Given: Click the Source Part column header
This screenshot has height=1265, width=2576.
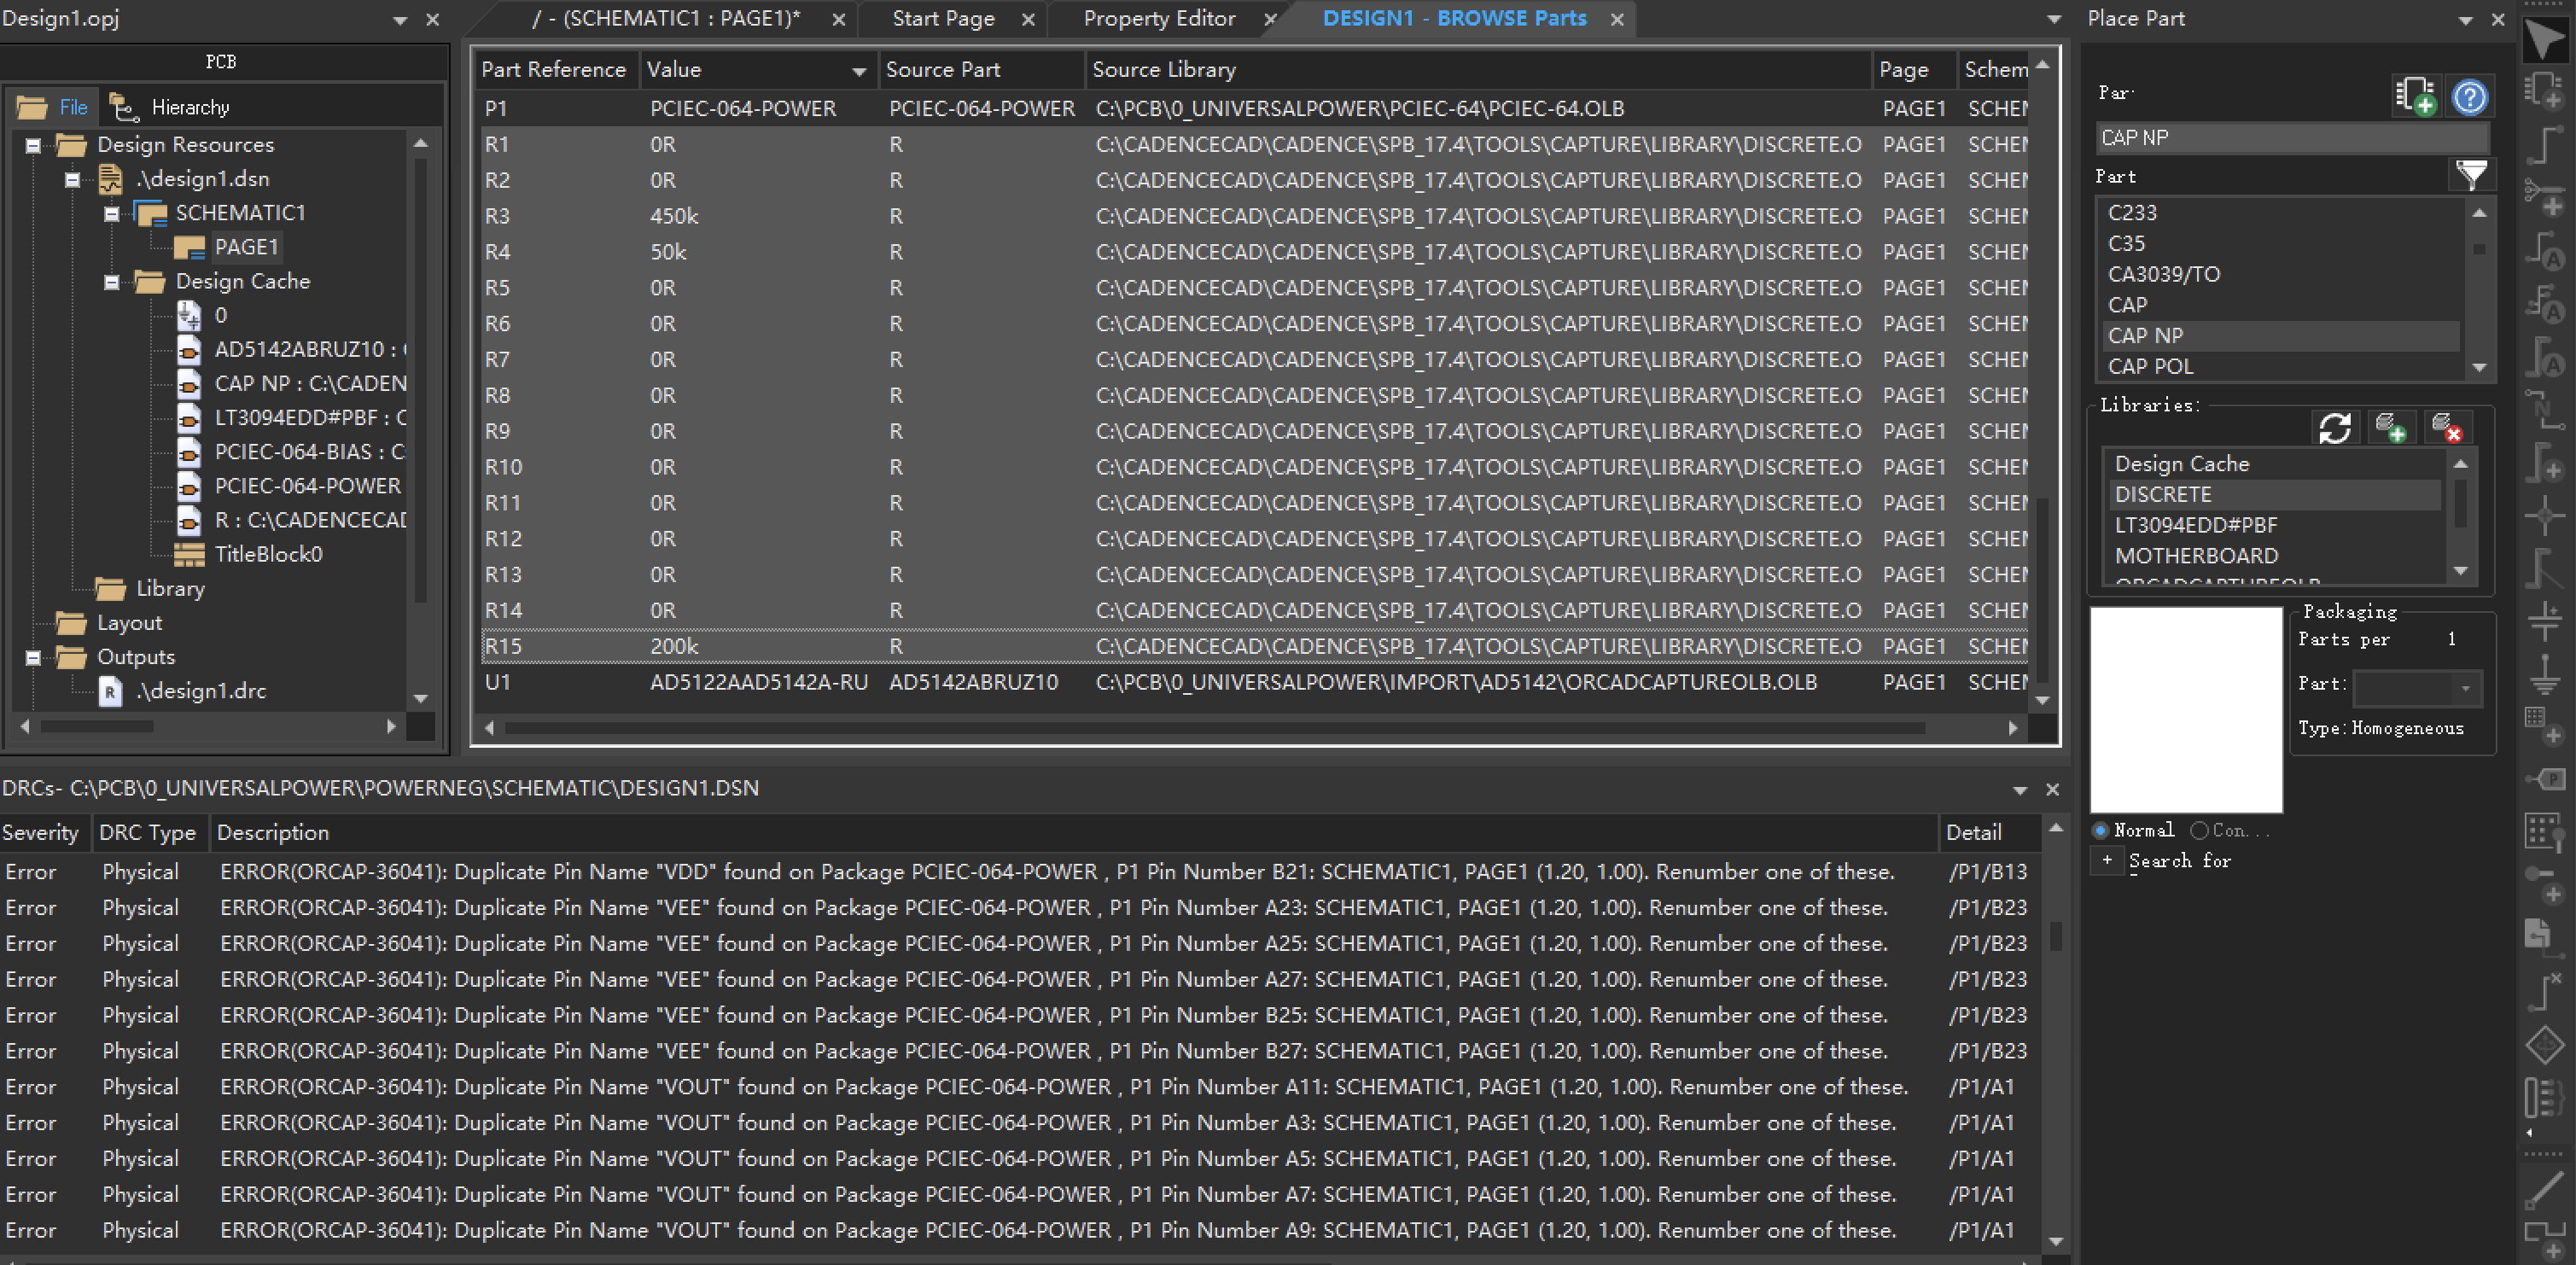Looking at the screenshot, I should pos(981,69).
